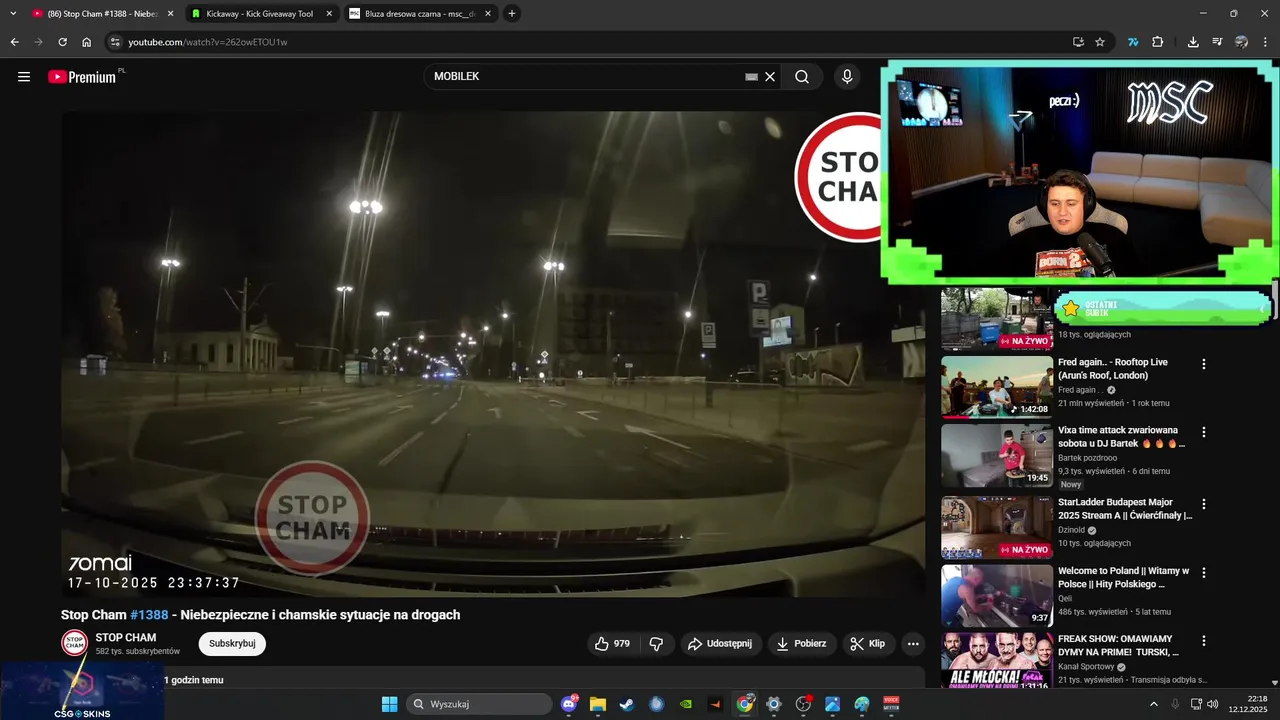
Task: Open the YouTube hamburger guide menu
Action: click(x=24, y=77)
